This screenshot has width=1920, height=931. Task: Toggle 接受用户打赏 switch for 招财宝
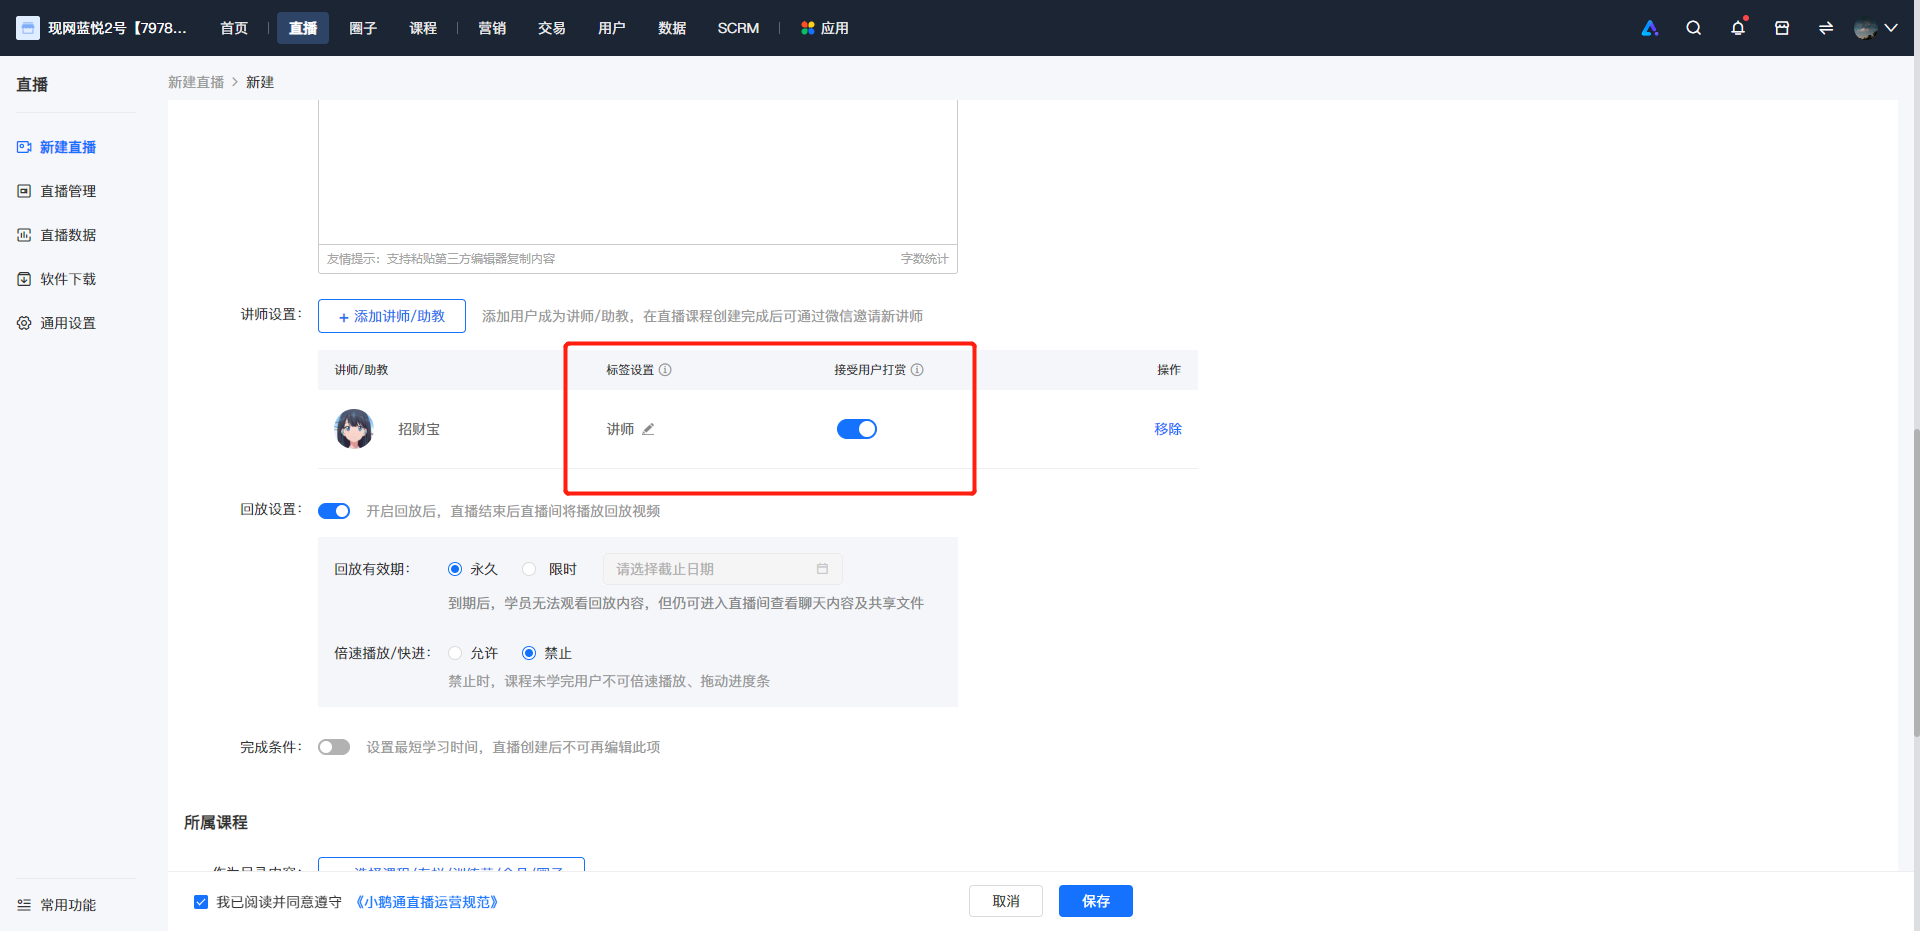click(x=857, y=429)
